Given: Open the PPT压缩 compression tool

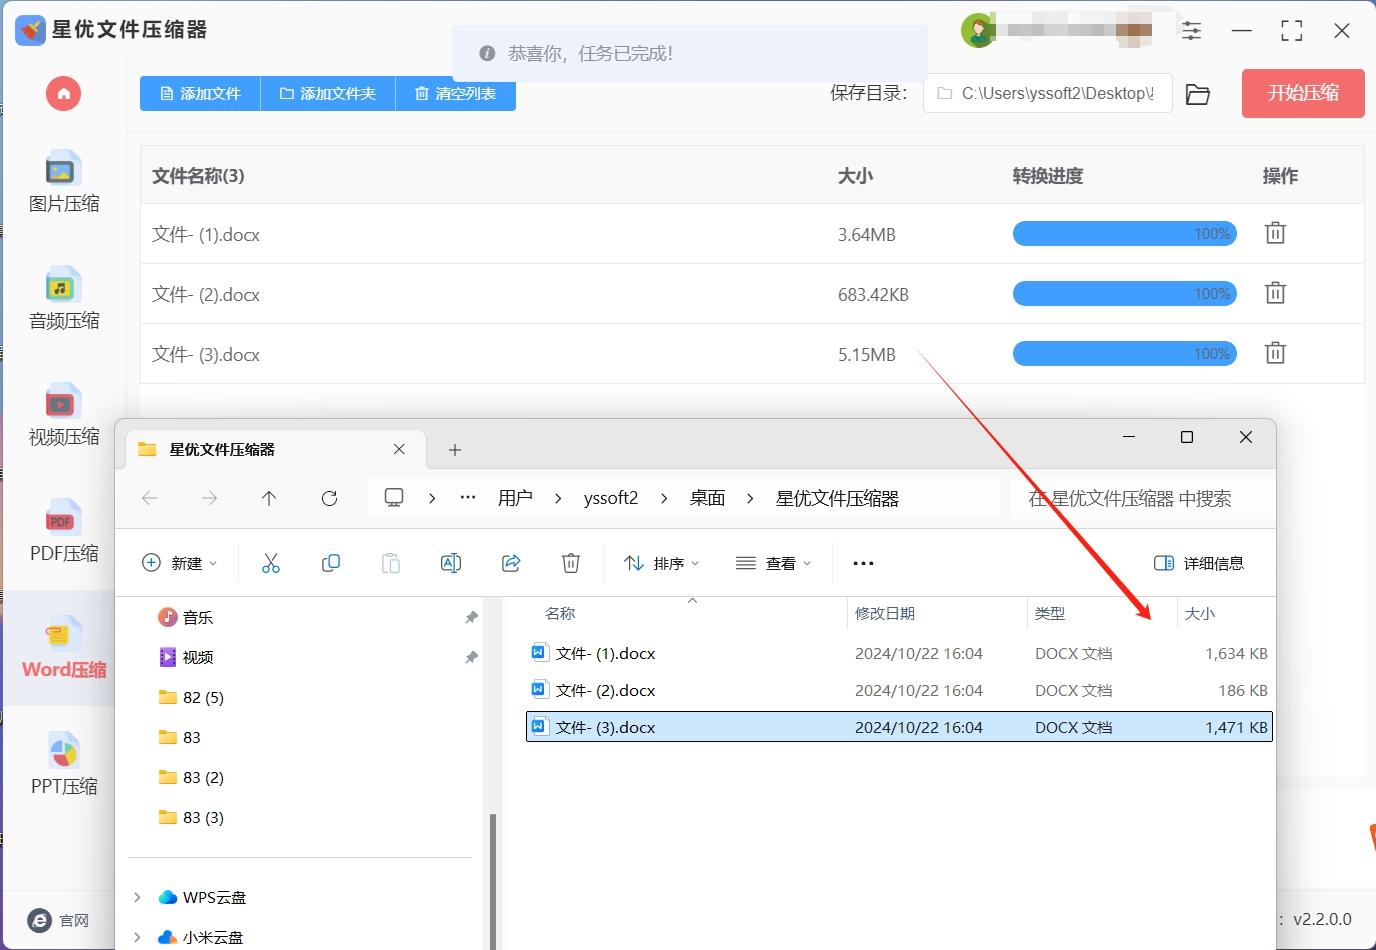Looking at the screenshot, I should pos(63,765).
